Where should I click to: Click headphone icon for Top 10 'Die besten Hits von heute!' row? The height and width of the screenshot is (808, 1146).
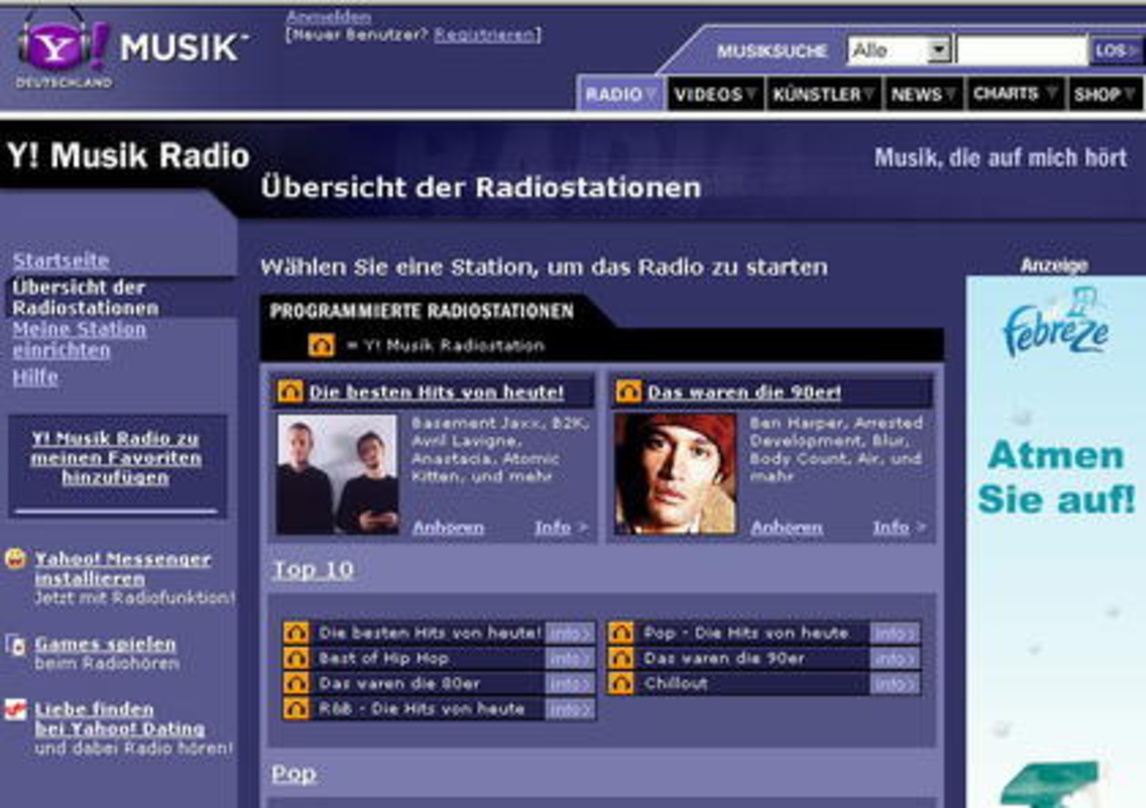[296, 633]
